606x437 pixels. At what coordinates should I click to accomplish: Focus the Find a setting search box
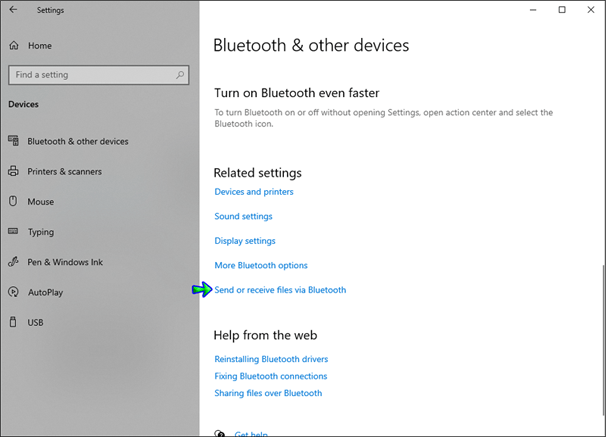[99, 75]
